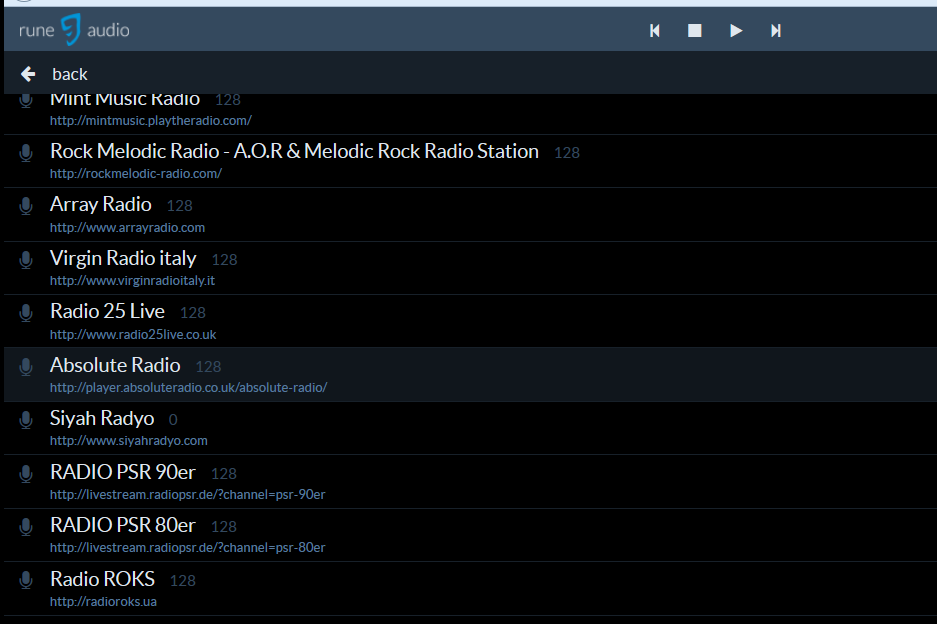Click the 128 bitrate next to Absolute Radio
The width and height of the screenshot is (937, 624).
click(209, 367)
